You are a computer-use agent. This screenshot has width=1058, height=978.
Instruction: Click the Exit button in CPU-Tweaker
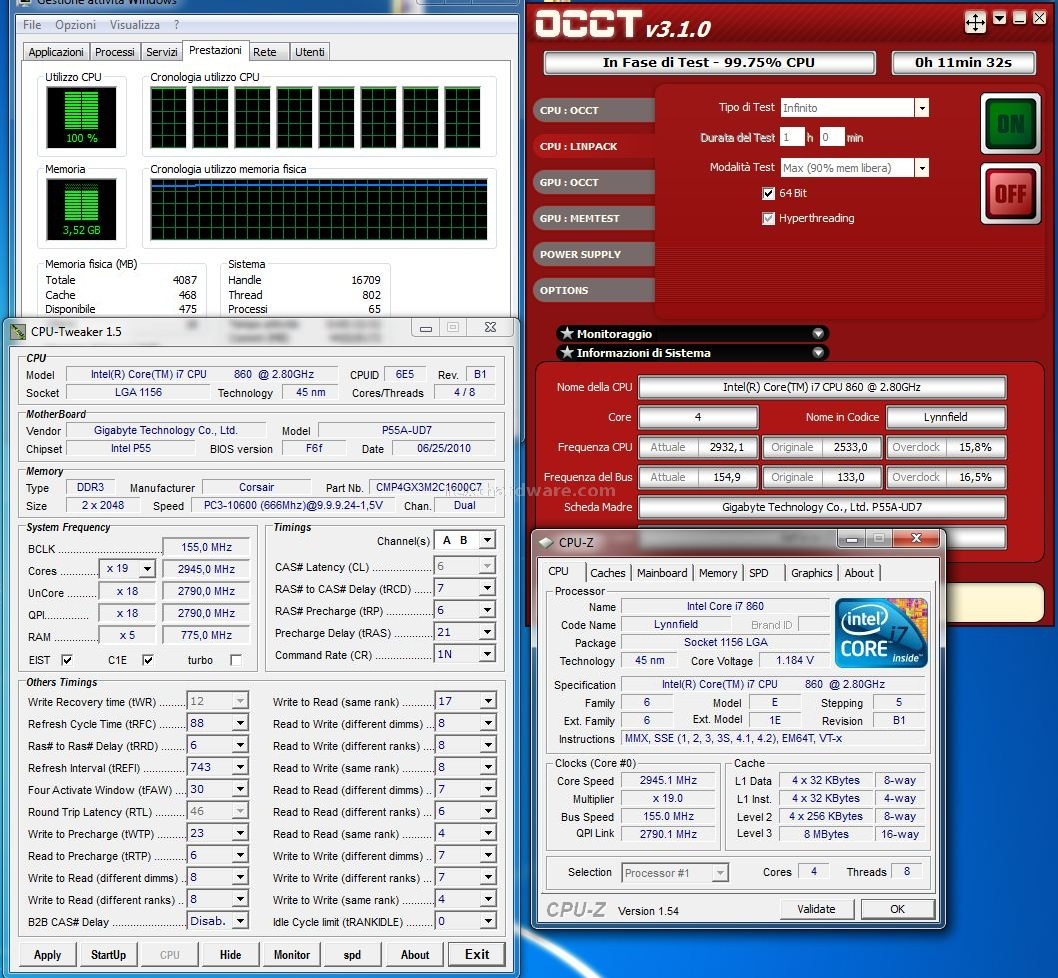pyautogui.click(x=477, y=954)
